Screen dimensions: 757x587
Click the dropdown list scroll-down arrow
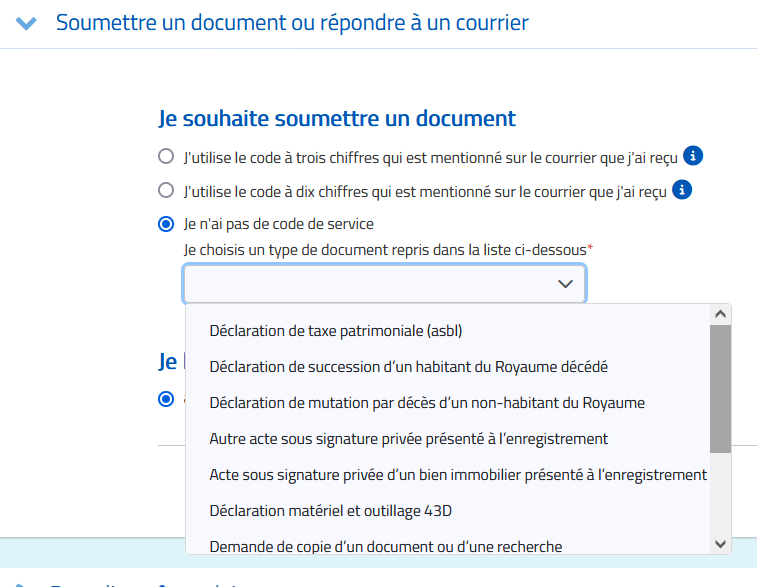pyautogui.click(x=720, y=544)
